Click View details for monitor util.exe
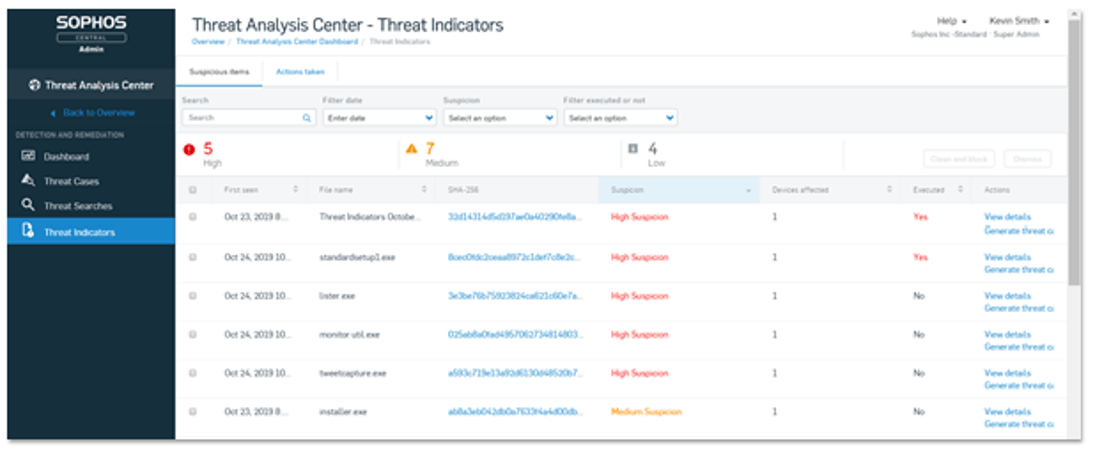This screenshot has height=452, width=1095. click(1007, 334)
